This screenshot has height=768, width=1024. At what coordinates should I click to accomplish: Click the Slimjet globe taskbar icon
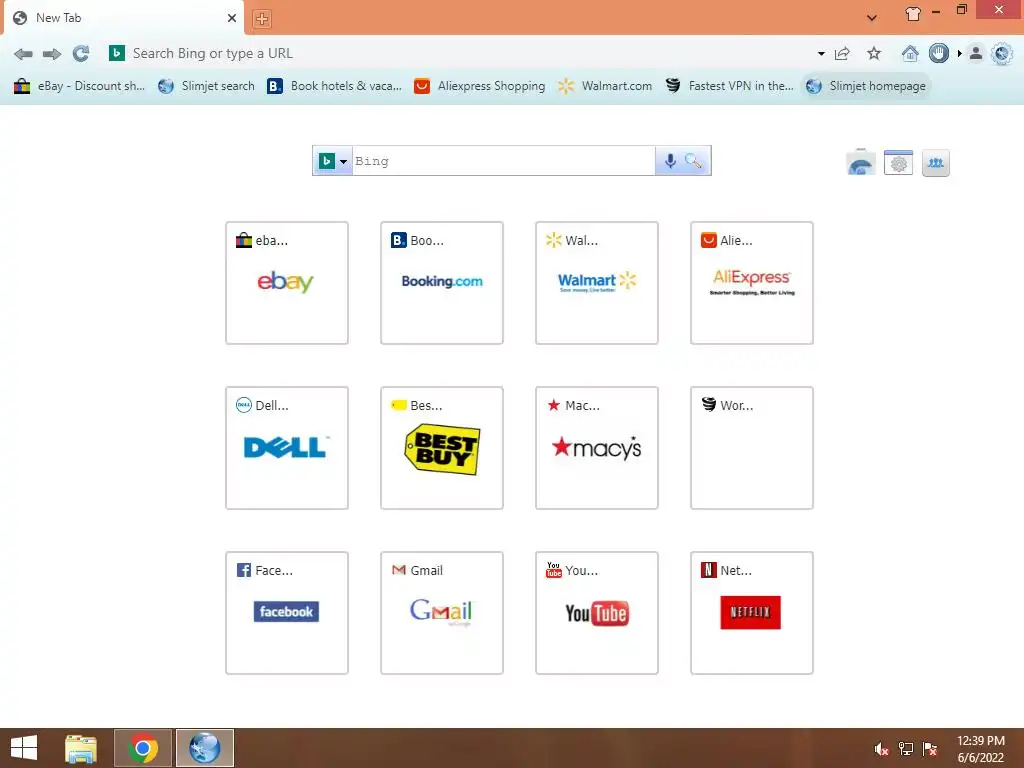(x=204, y=748)
